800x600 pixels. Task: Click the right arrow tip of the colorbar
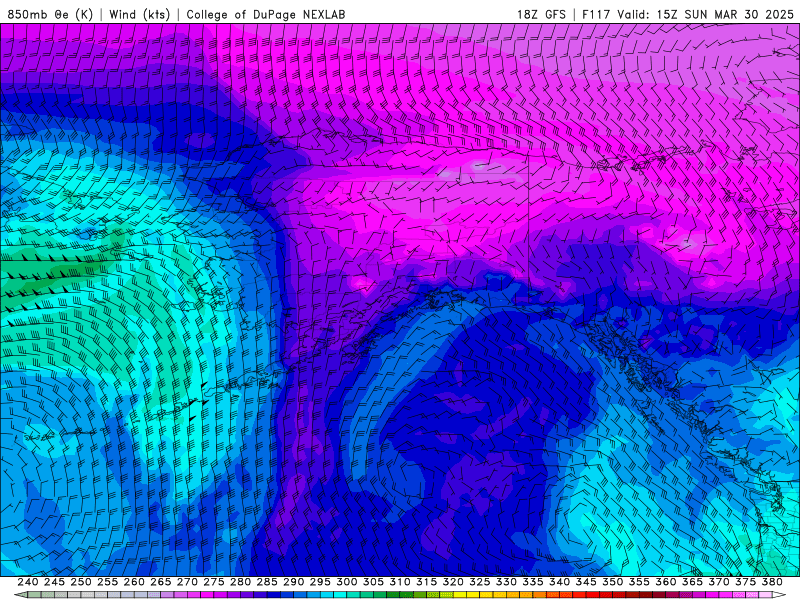(x=780, y=595)
